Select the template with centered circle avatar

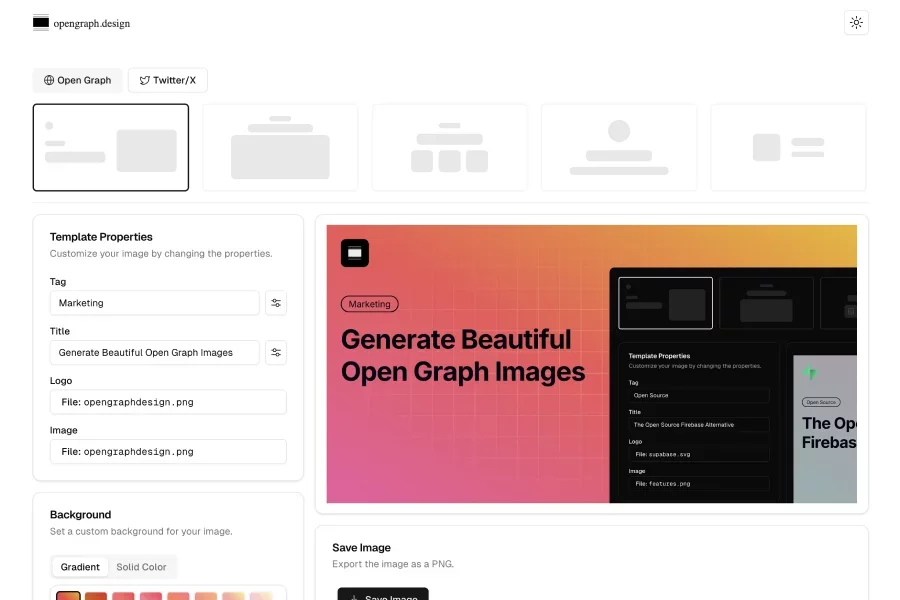(619, 146)
